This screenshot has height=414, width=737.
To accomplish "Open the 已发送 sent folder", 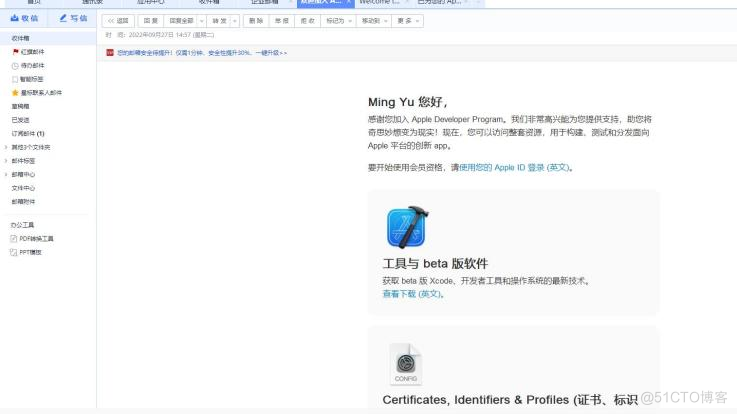I will (20, 120).
